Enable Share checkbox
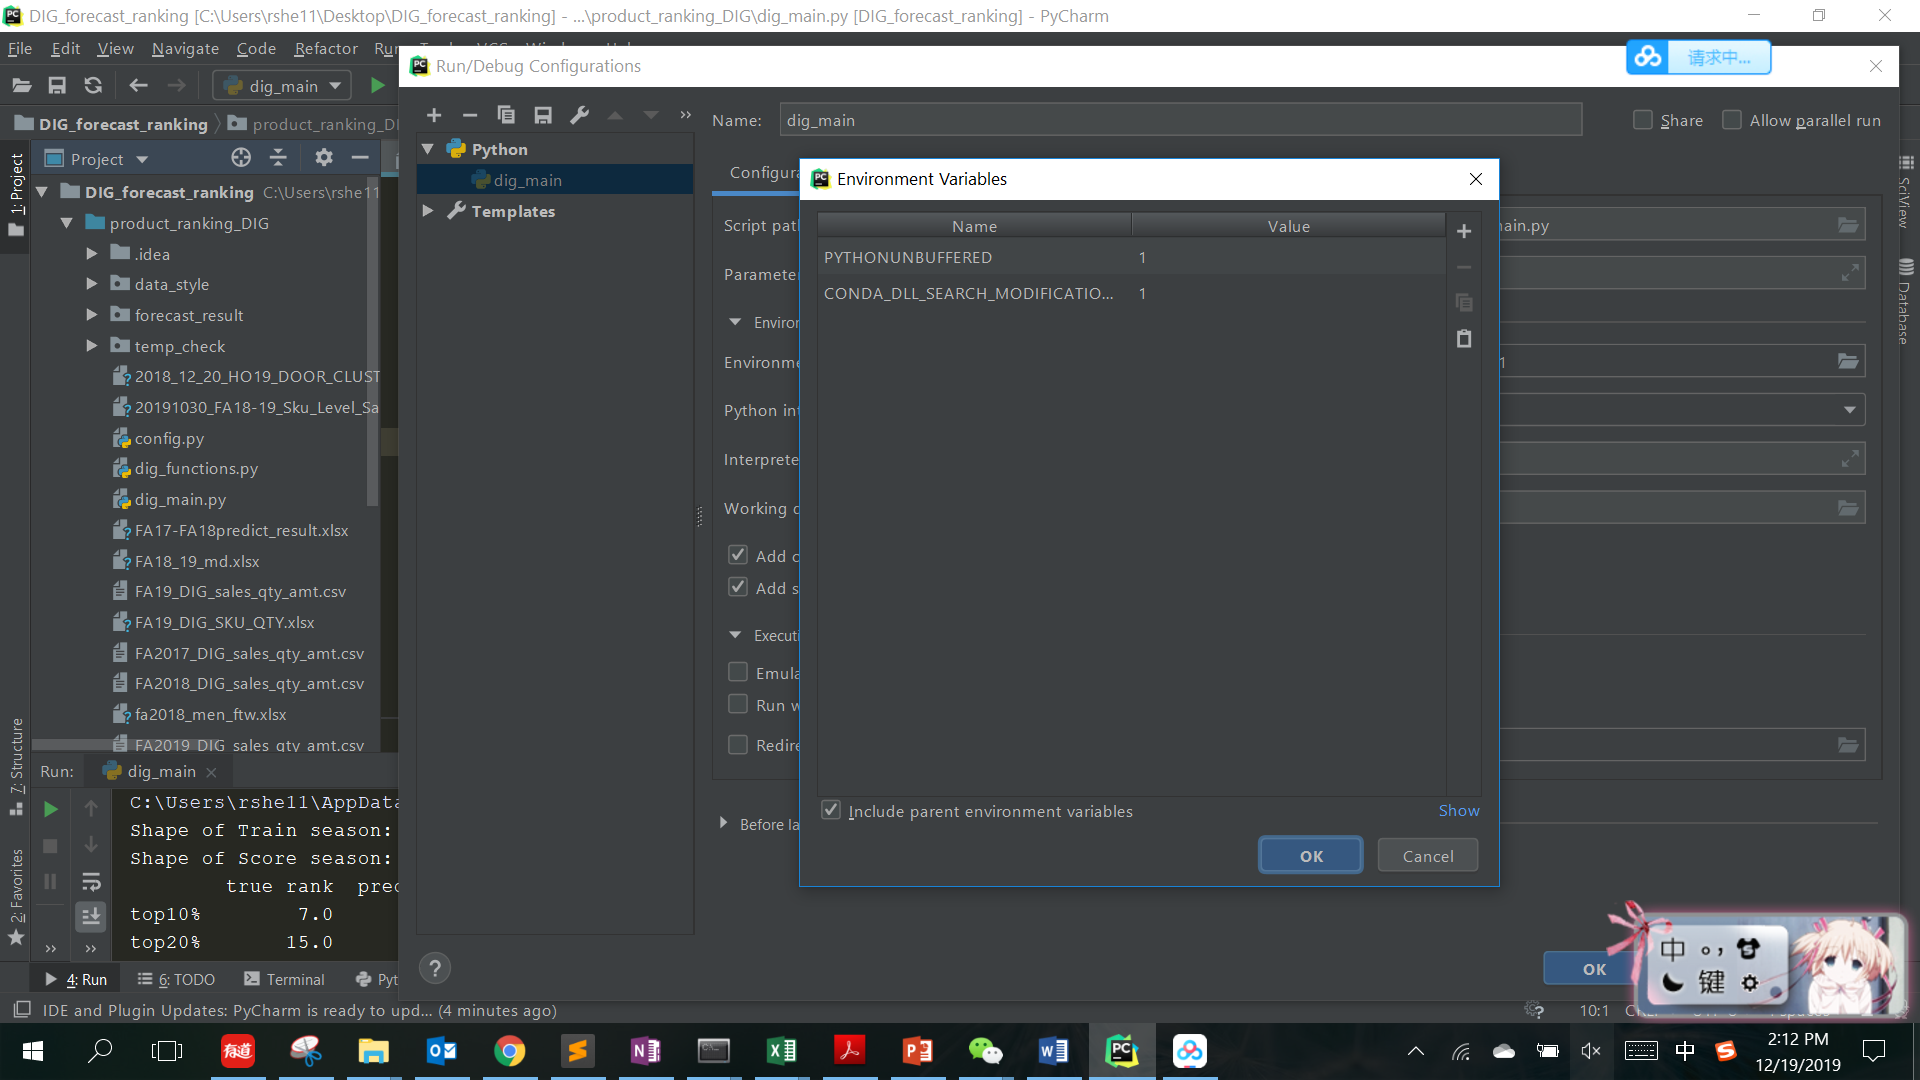Screen dimensions: 1920x1080 pos(1643,120)
